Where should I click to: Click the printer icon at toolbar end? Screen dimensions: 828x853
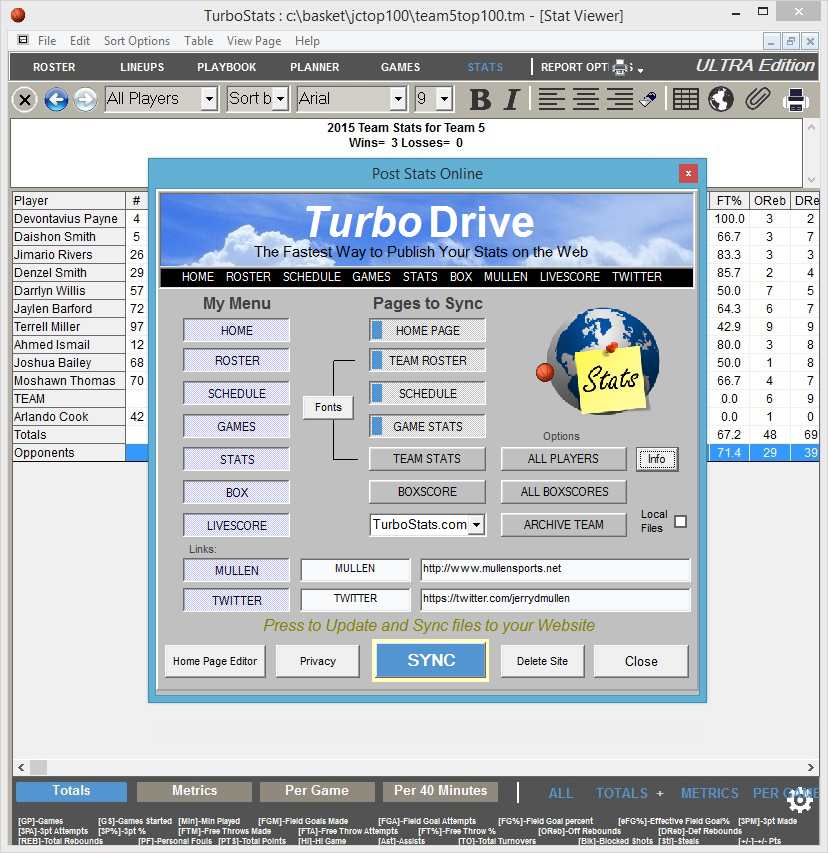pos(795,100)
